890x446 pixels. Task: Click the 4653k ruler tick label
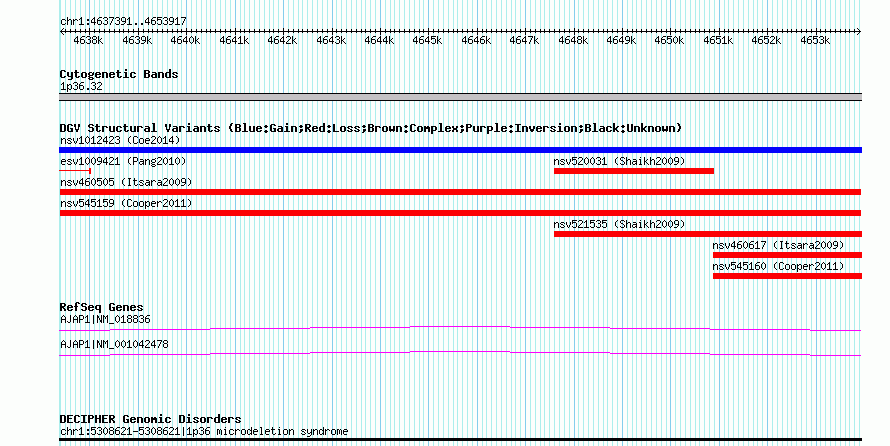(x=815, y=41)
